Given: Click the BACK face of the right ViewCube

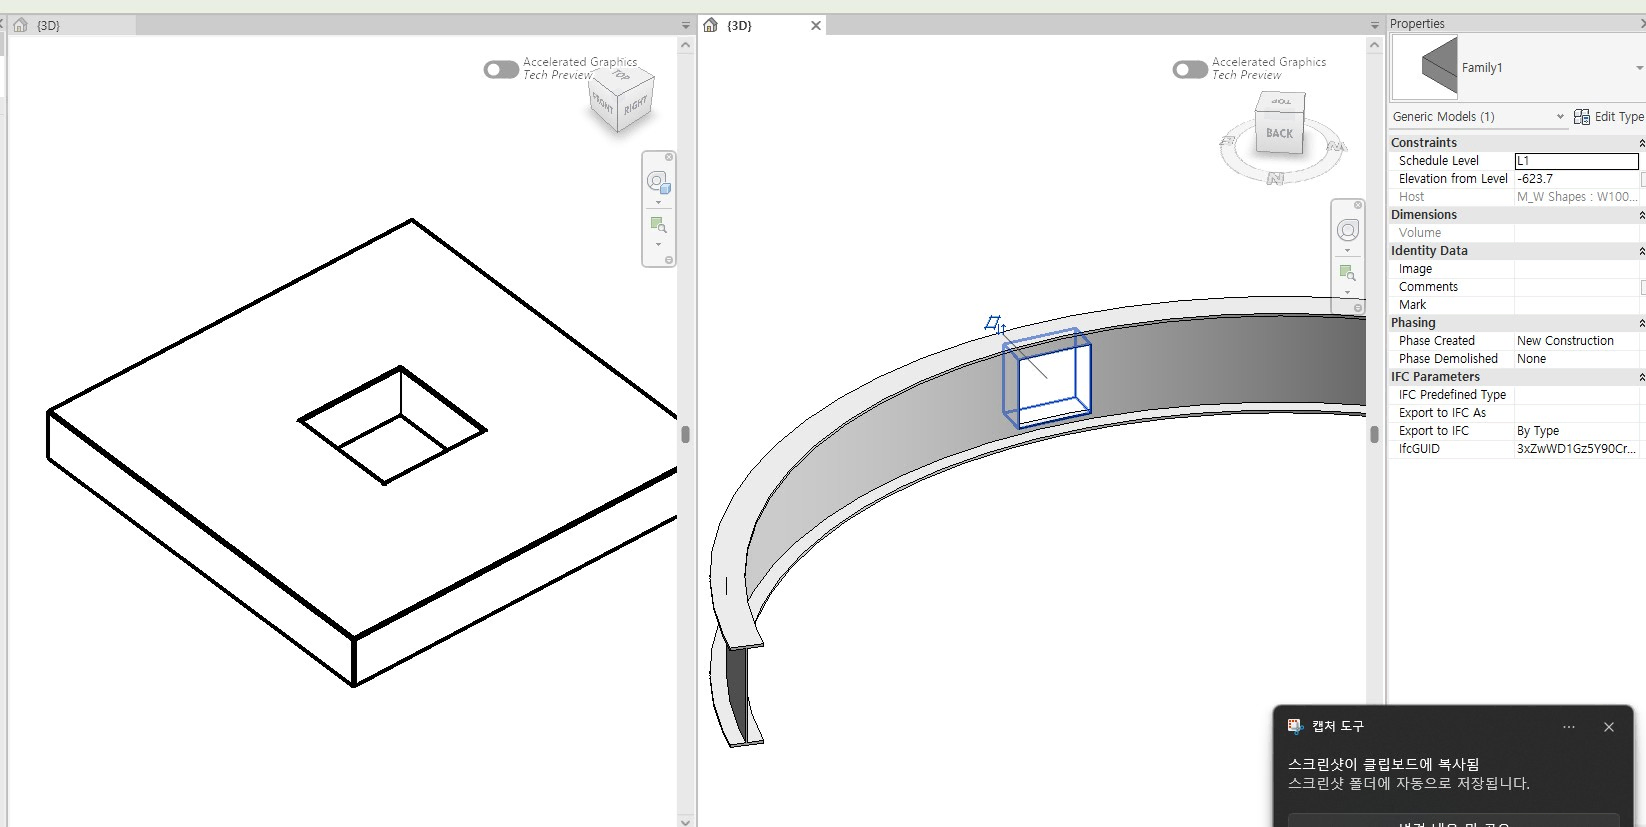Looking at the screenshot, I should (x=1279, y=133).
